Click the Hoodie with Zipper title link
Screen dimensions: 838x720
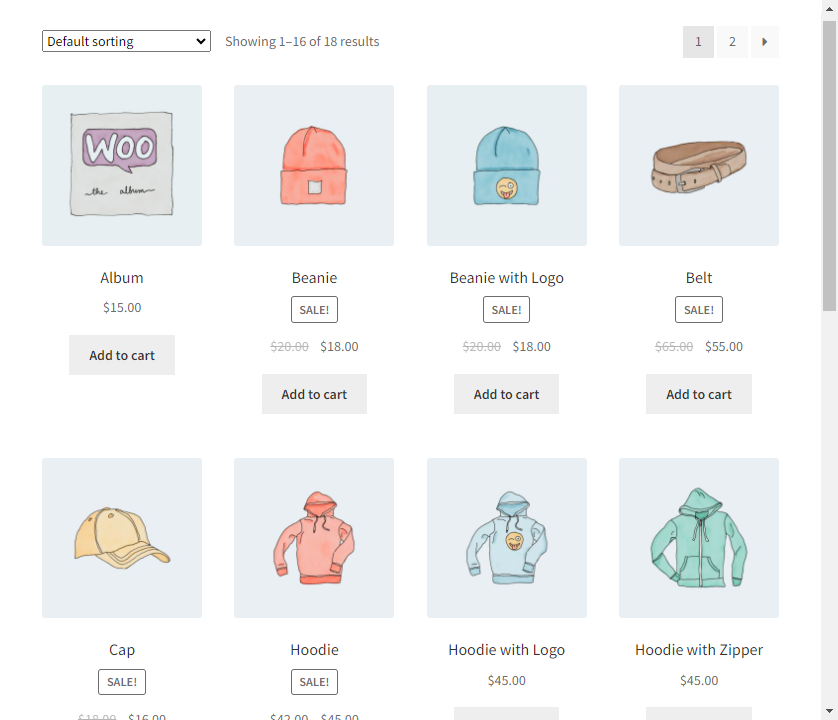click(699, 650)
